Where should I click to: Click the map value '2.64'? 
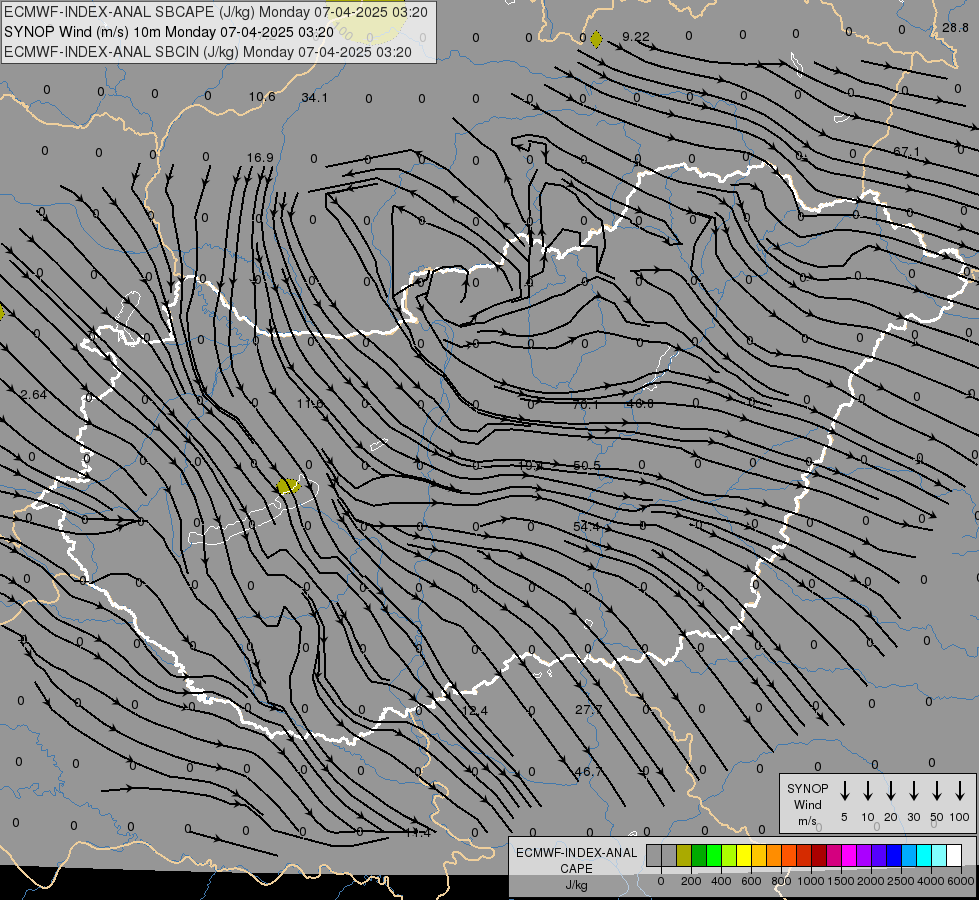pyautogui.click(x=33, y=395)
